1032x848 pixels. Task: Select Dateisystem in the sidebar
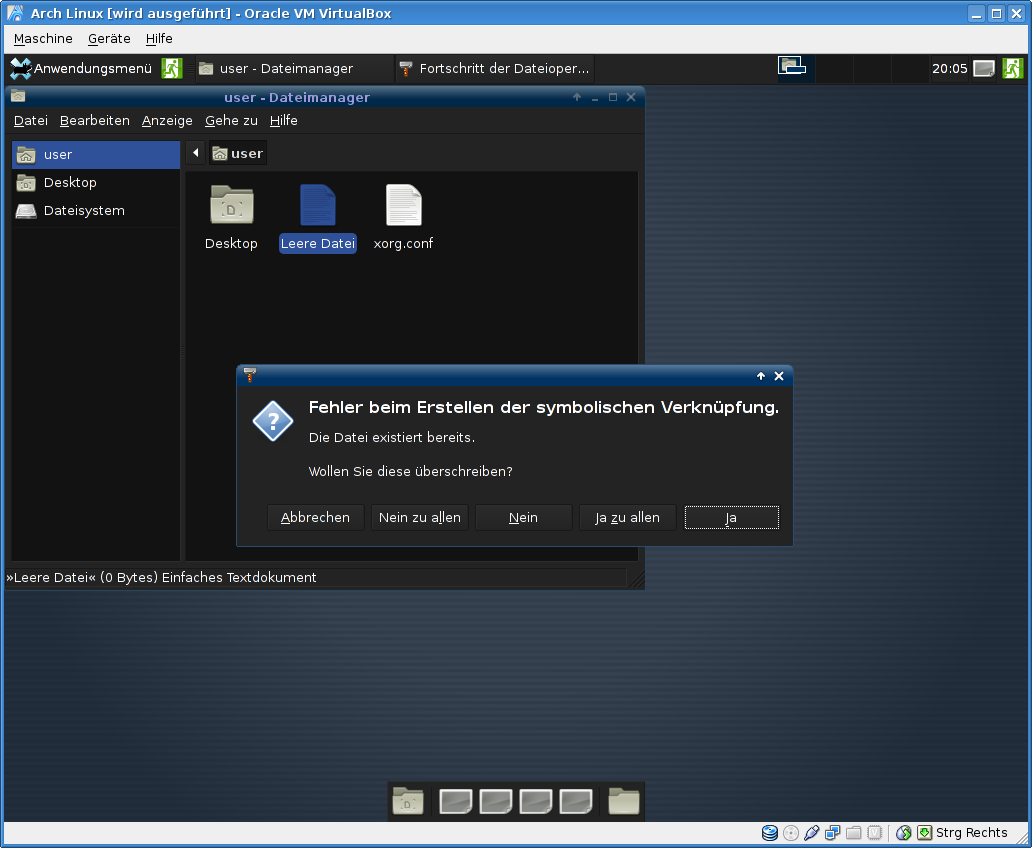[x=84, y=210]
